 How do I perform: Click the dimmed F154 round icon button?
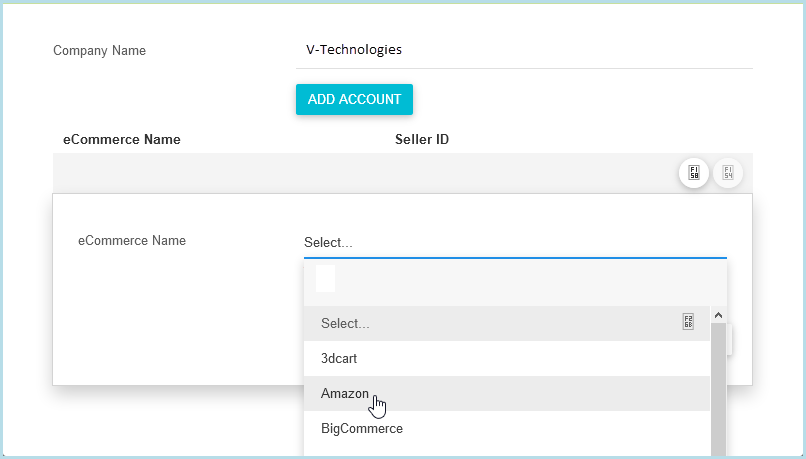click(728, 173)
